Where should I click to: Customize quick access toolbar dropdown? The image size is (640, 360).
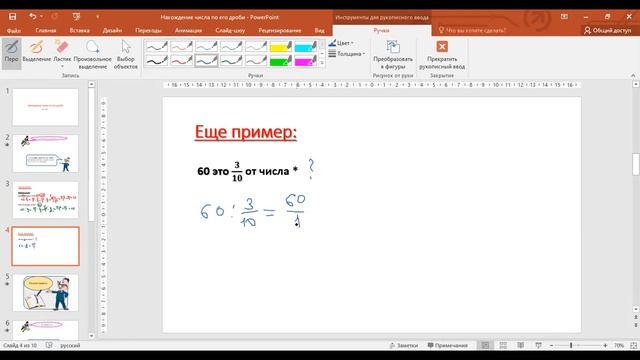pyautogui.click(x=98, y=17)
